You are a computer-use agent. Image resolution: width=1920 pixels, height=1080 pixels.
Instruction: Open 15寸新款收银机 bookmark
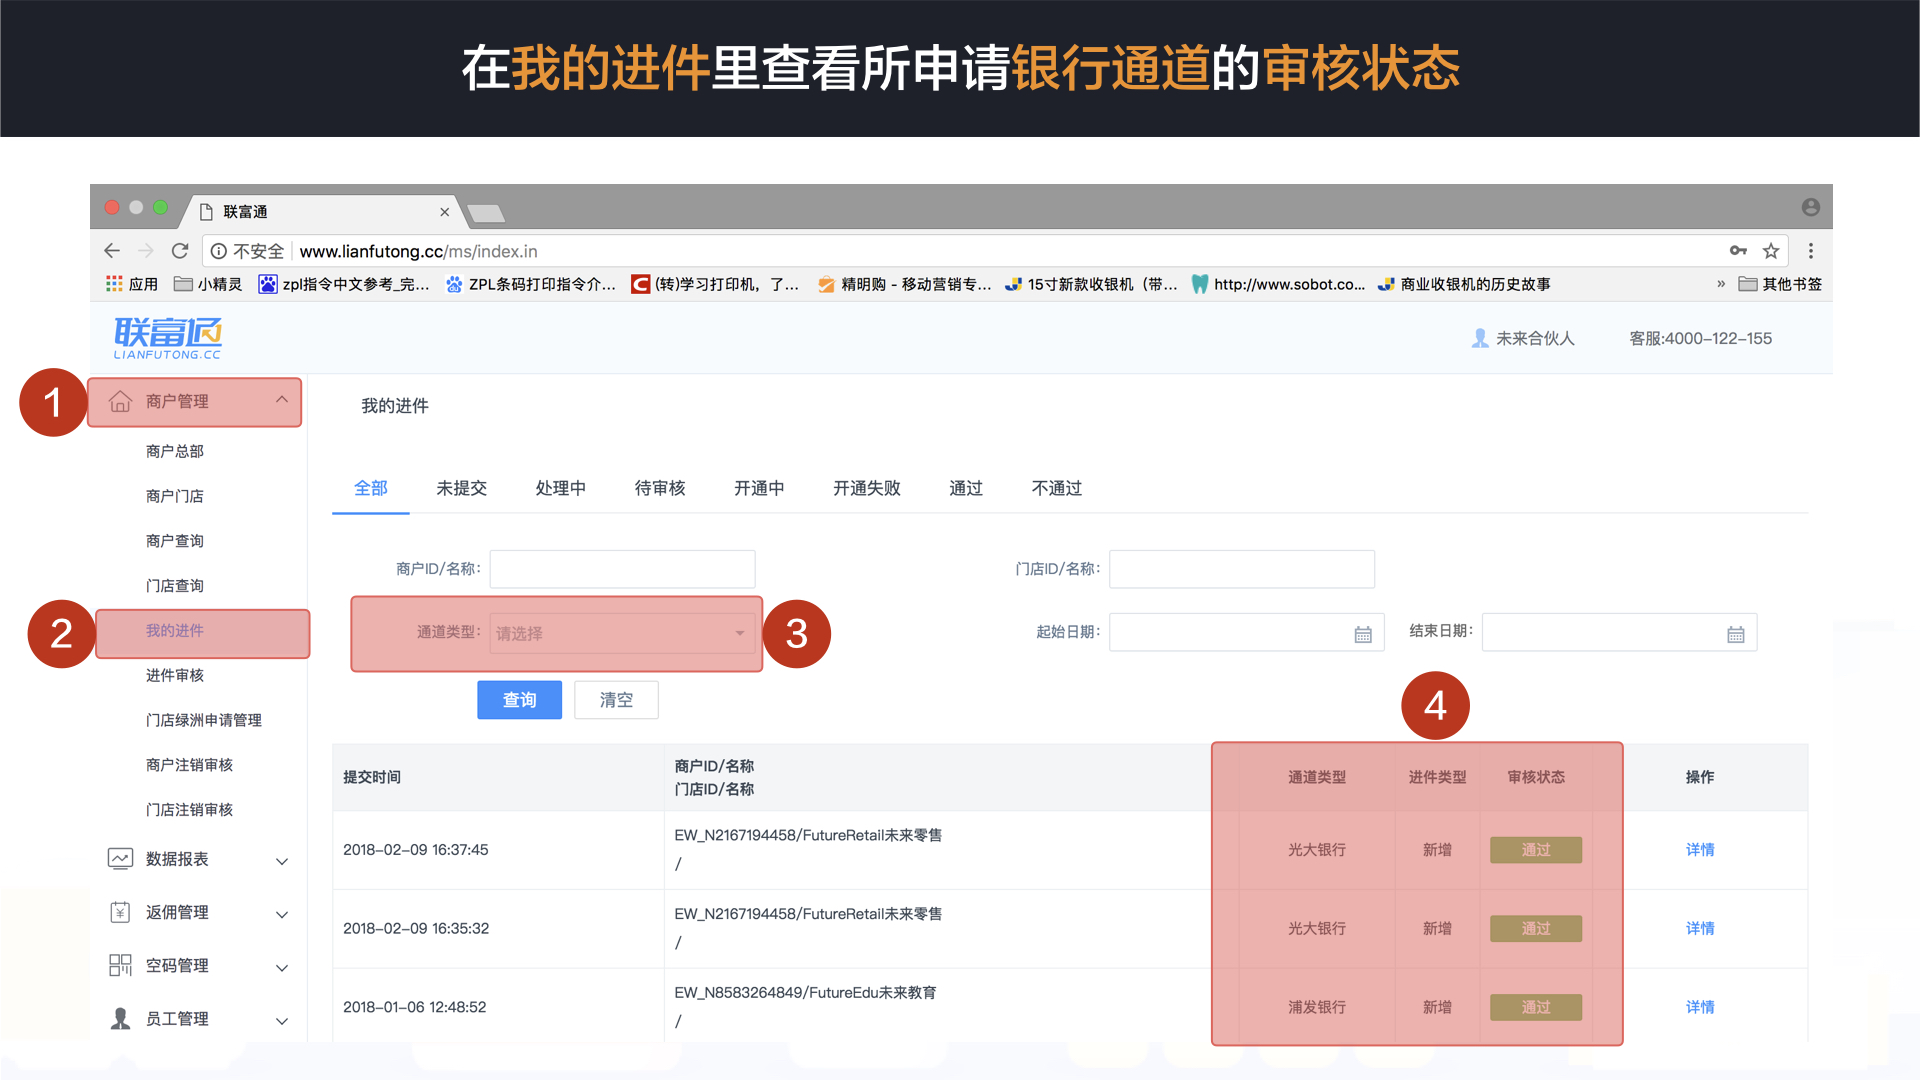point(1091,284)
